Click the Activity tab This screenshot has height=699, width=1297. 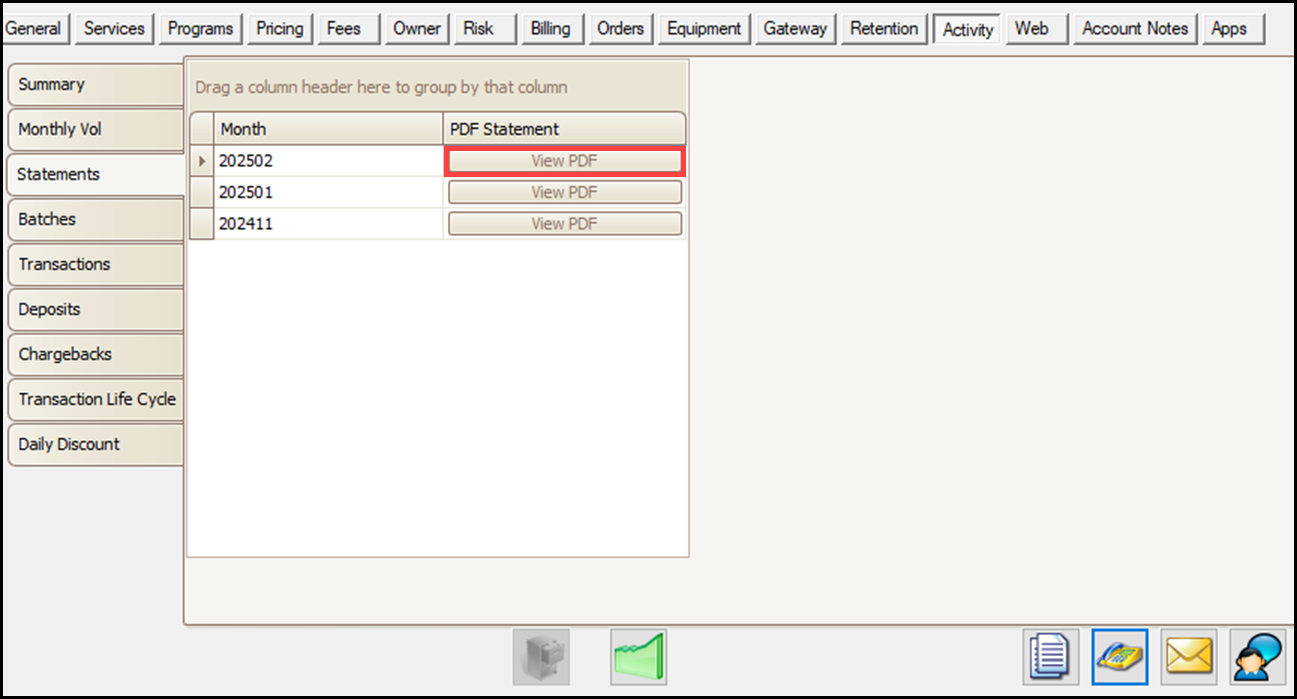point(968,29)
